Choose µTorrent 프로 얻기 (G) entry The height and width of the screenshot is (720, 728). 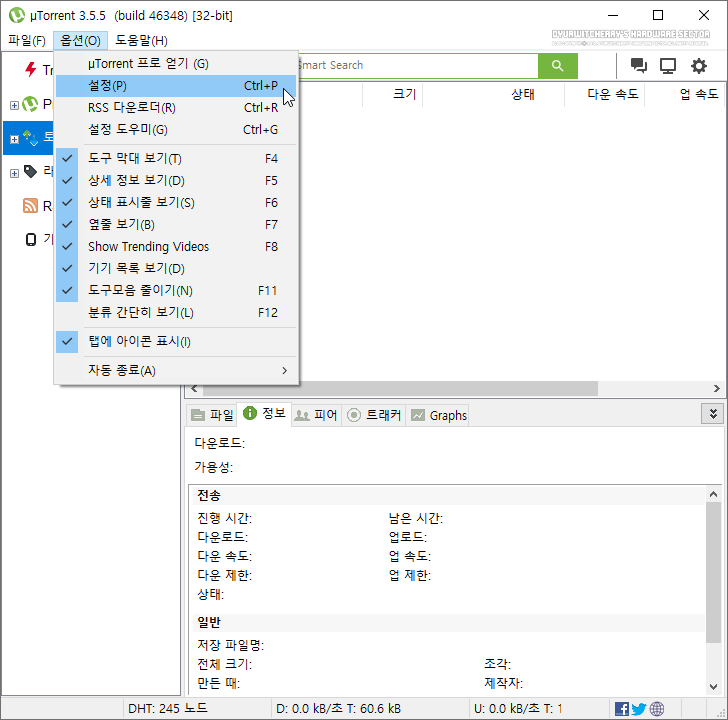click(x=176, y=64)
